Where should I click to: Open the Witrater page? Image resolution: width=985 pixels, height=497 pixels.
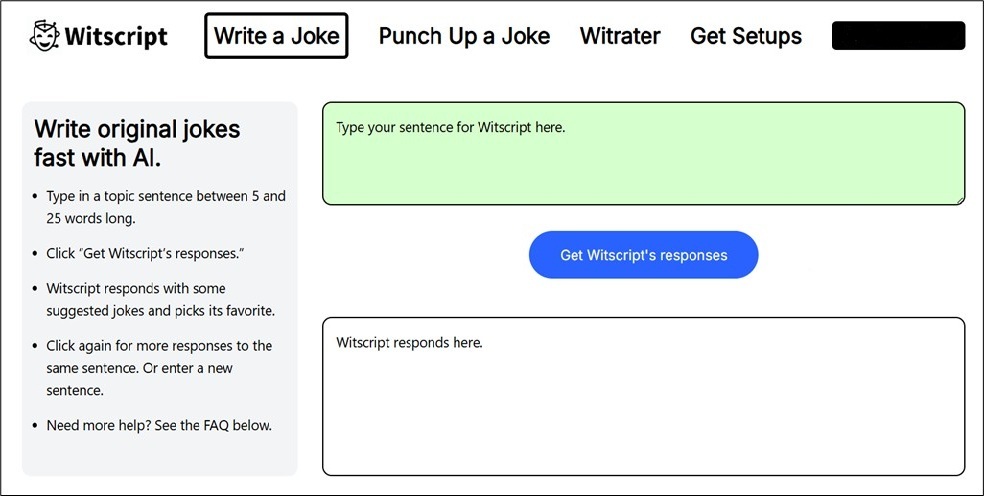620,36
